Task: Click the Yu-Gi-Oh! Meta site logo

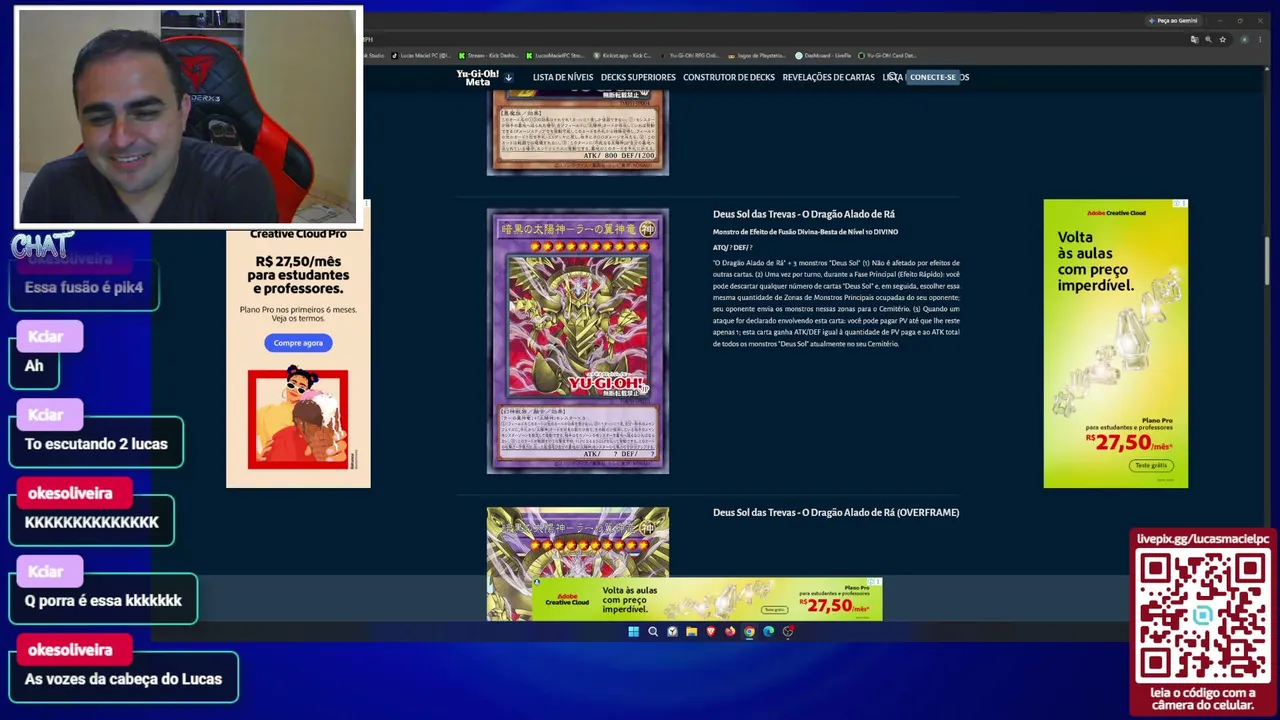Action: click(x=477, y=77)
